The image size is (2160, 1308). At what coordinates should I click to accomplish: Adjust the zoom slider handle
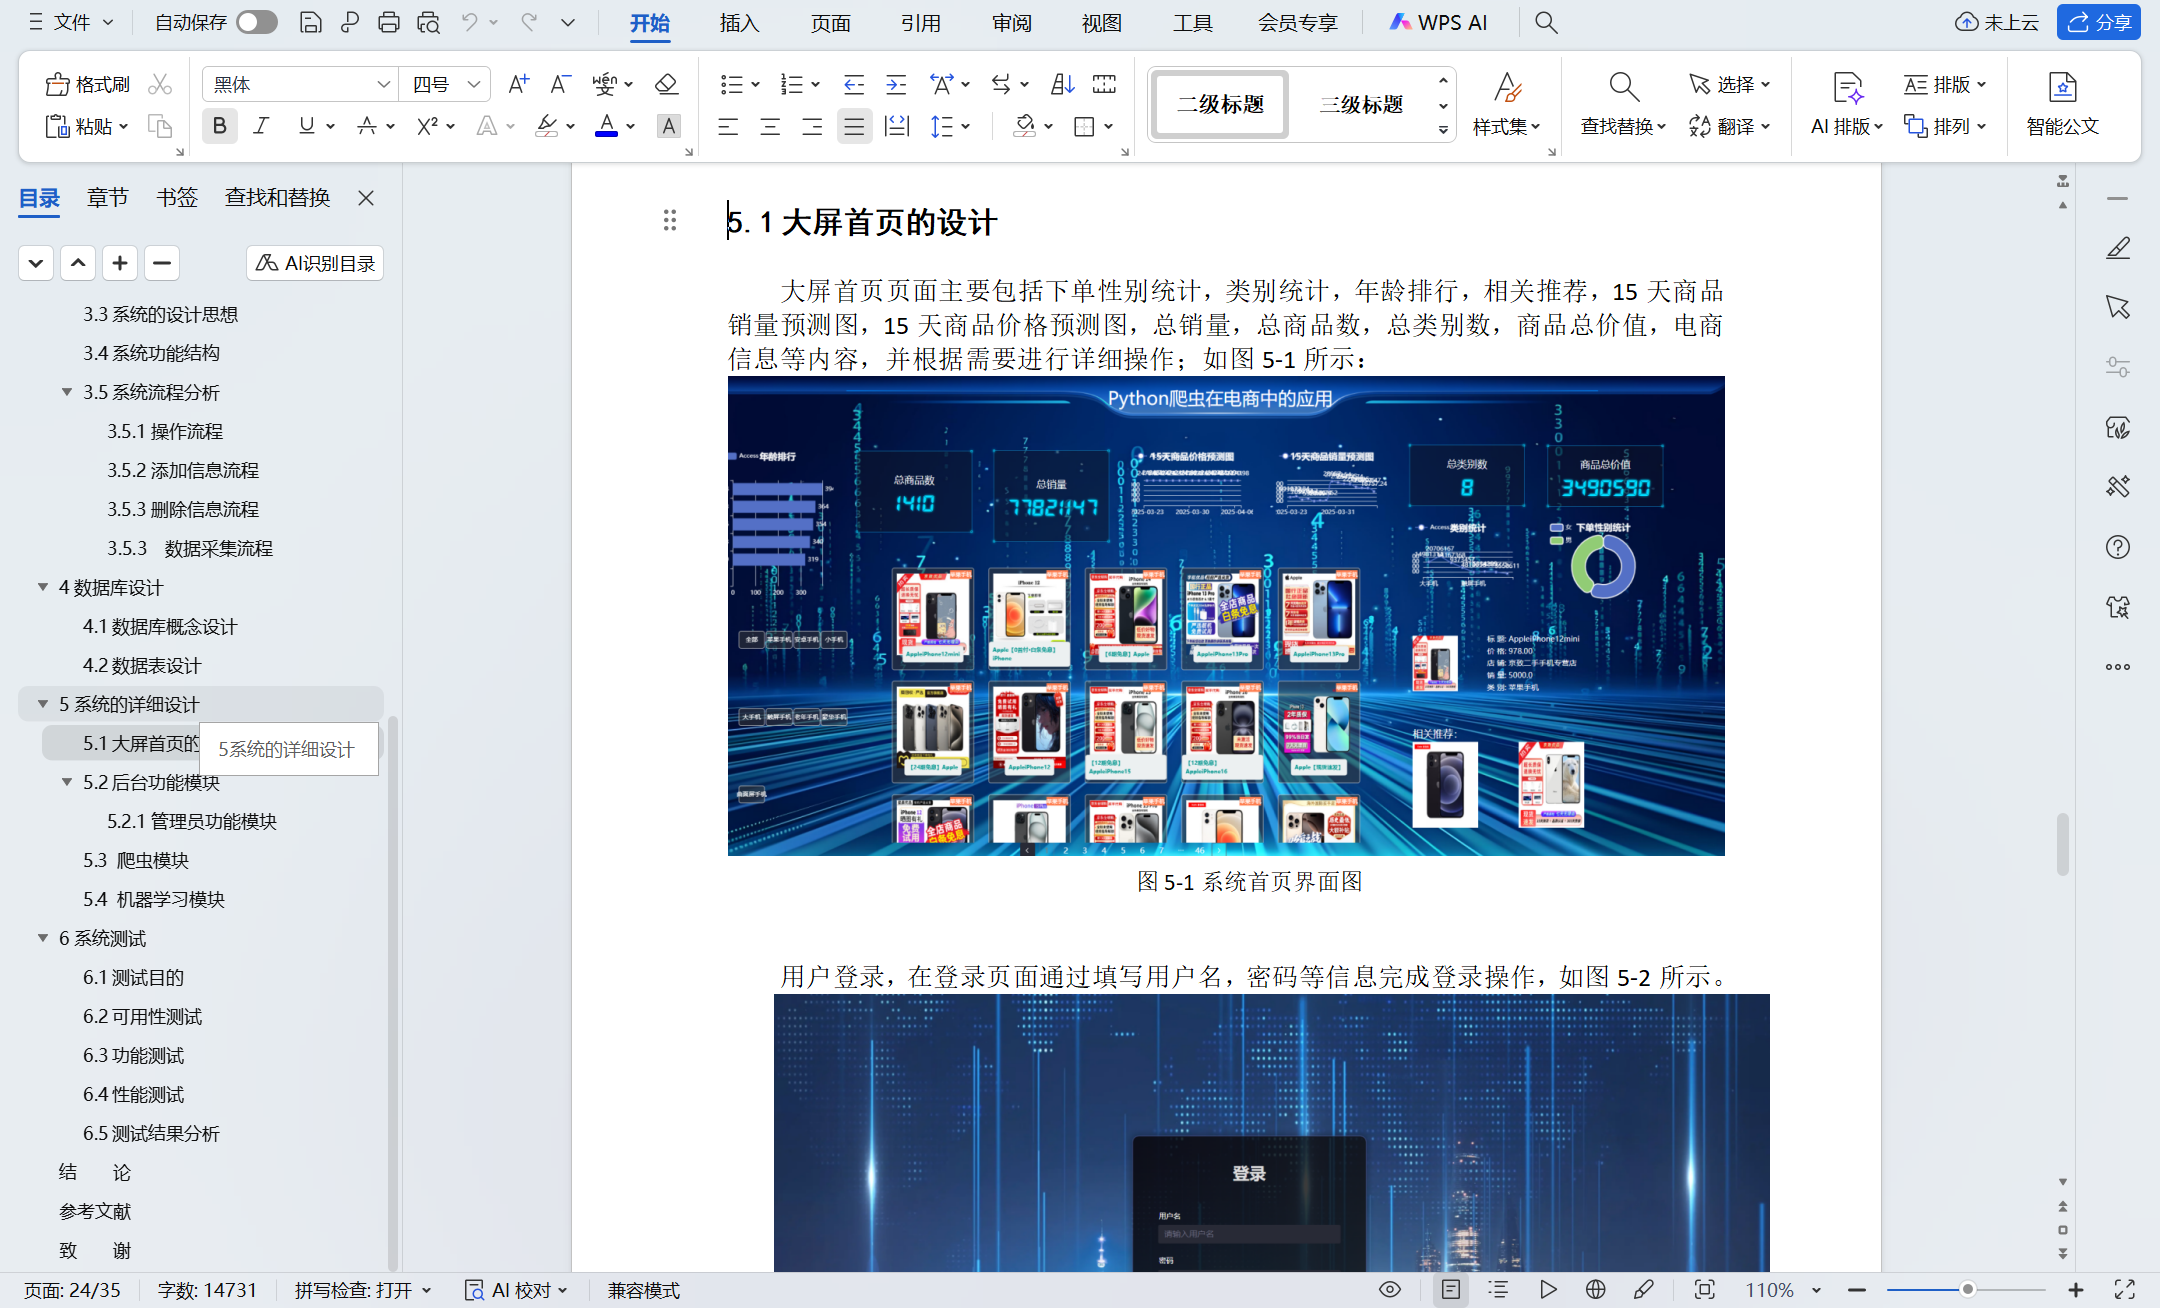(x=1967, y=1289)
